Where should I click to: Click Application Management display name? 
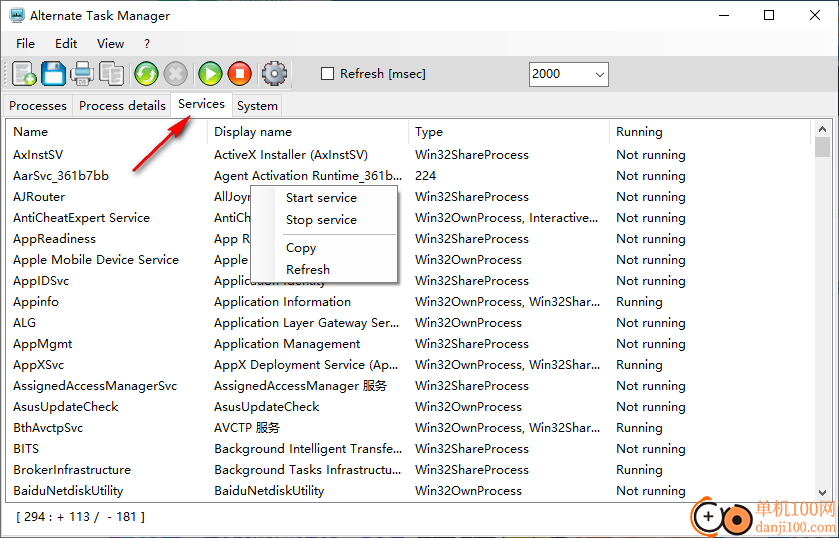[x=287, y=344]
